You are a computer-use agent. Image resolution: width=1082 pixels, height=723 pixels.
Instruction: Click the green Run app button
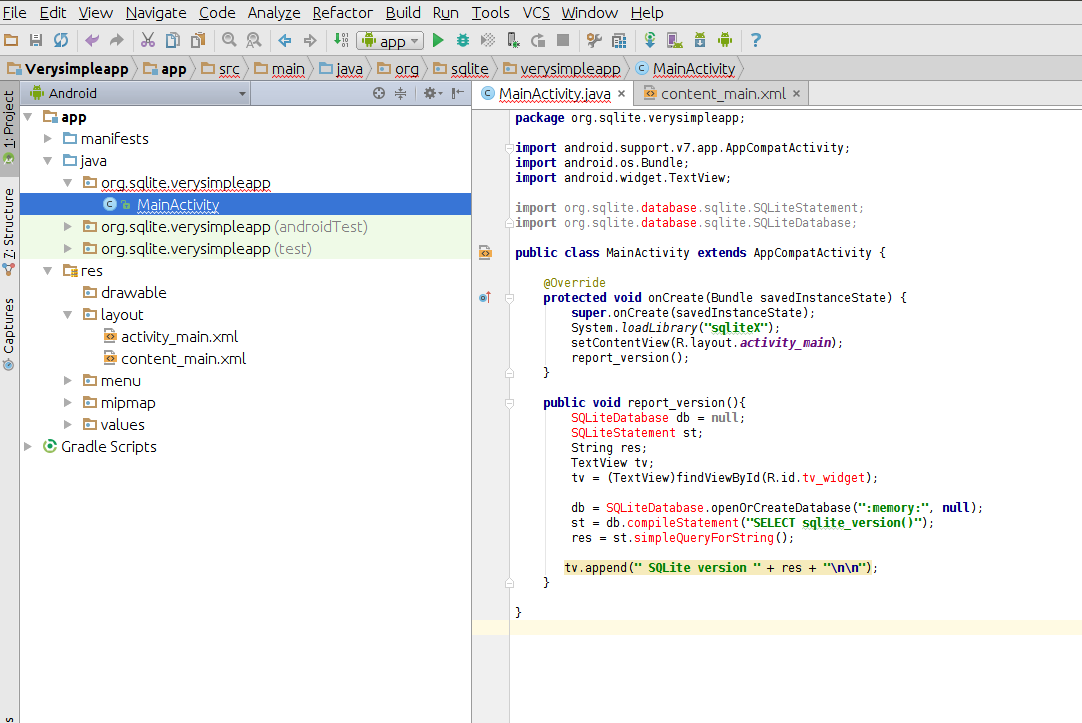[x=438, y=41]
